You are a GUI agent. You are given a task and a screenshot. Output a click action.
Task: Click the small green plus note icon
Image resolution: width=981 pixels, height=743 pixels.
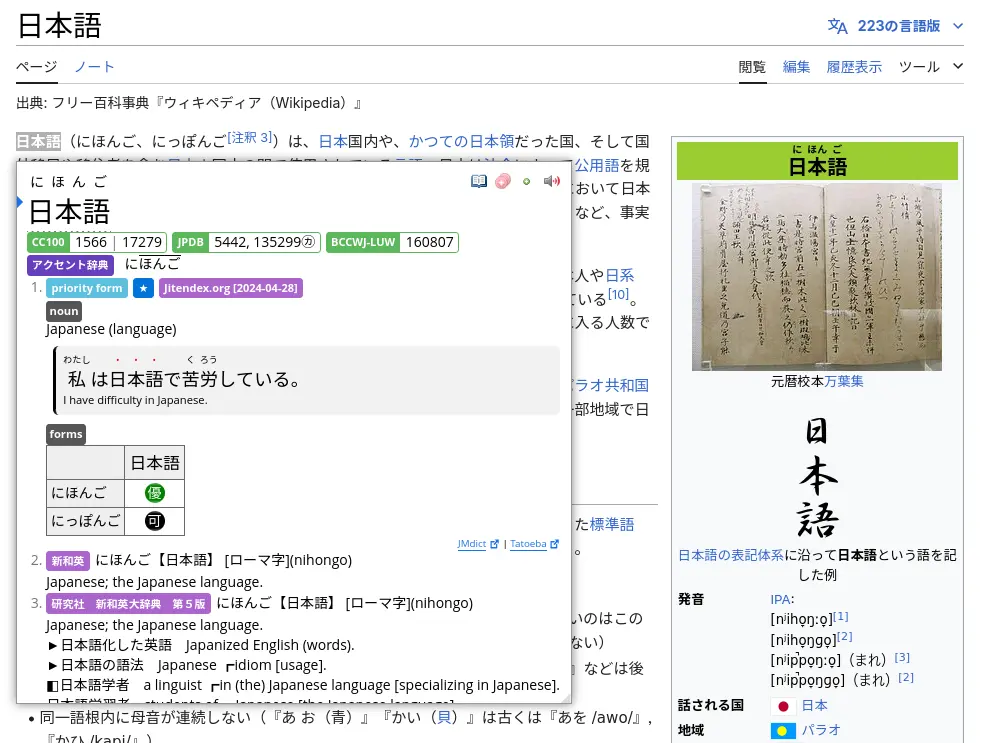527,181
